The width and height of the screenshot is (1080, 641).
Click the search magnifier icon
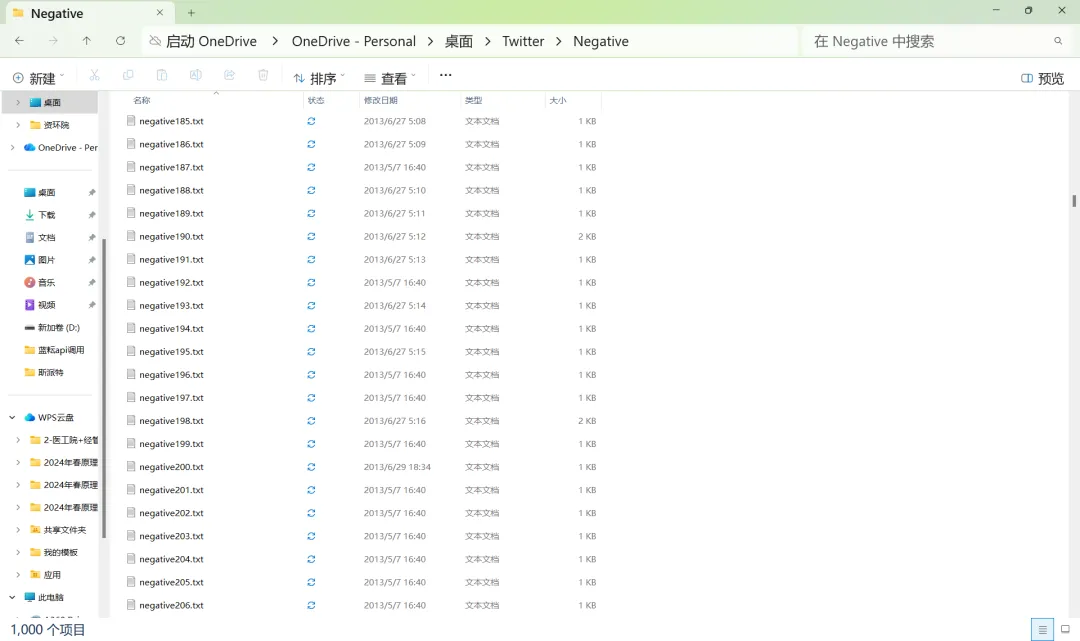tap(1058, 41)
